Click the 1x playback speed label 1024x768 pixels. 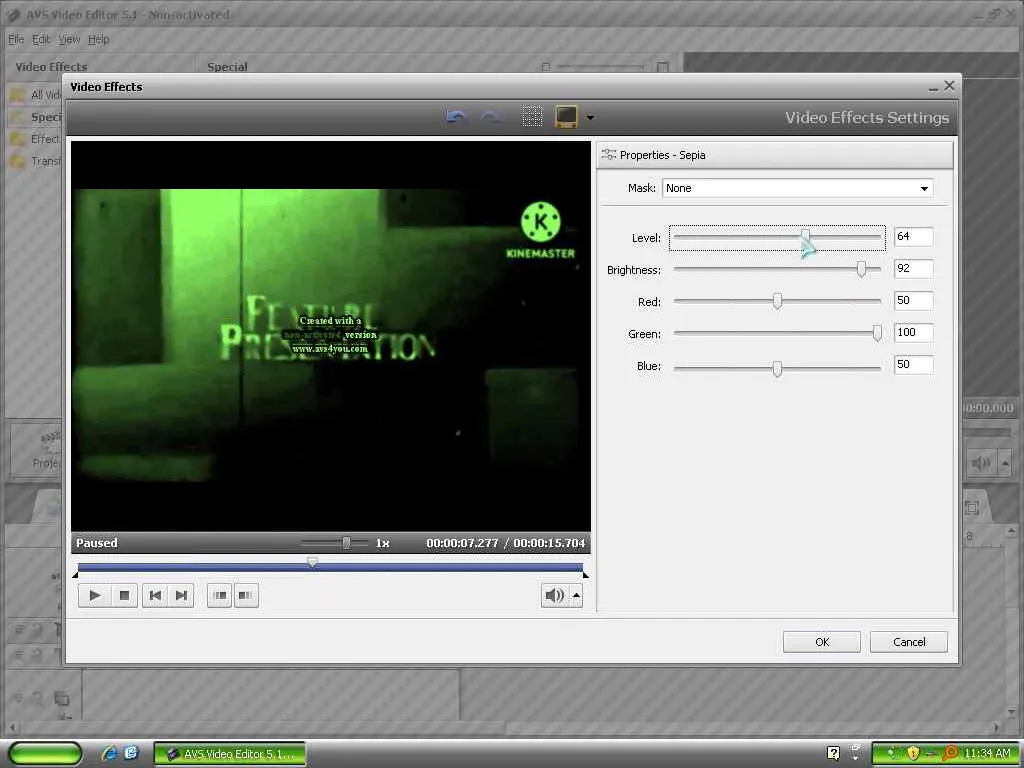click(383, 543)
